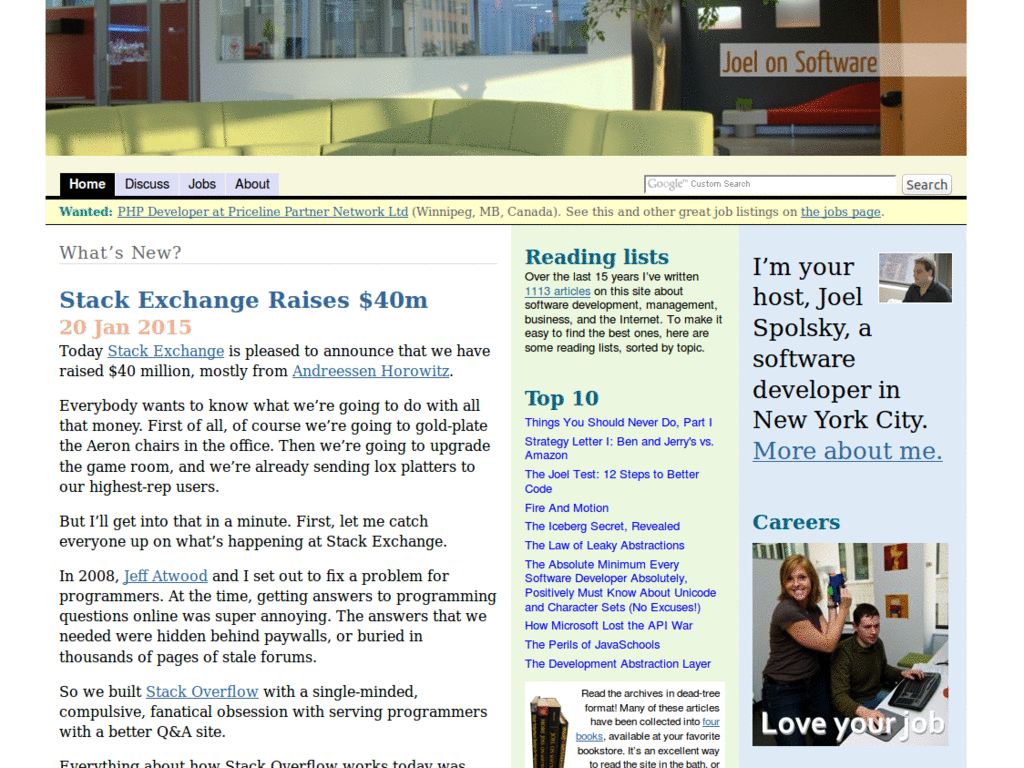This screenshot has height=768, width=1024.
Task: Click Joel Spolsky's host photo
Action: pyautogui.click(x=915, y=278)
